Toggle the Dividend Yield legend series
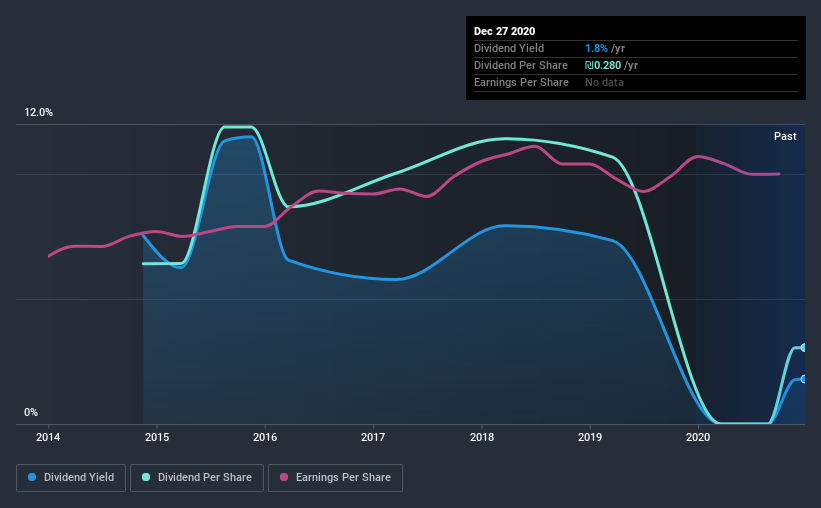Viewport: 821px width, 508px height. click(x=71, y=478)
